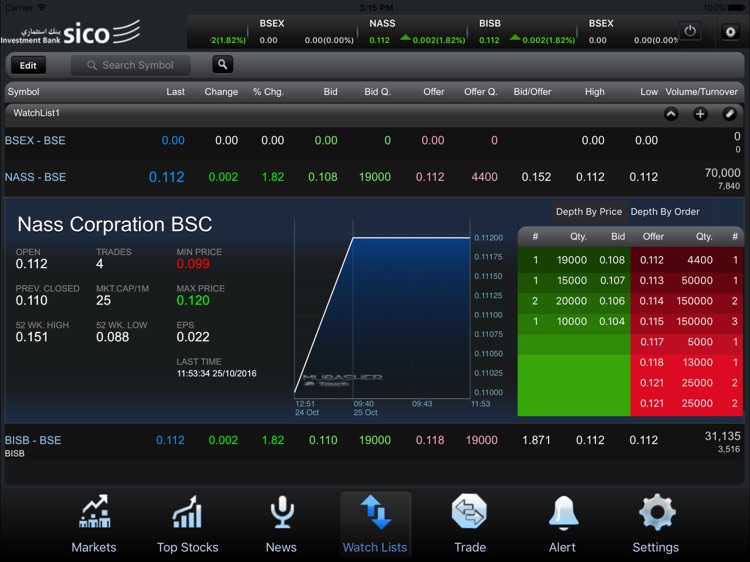
Task: Click the Last column header
Action: 176,92
